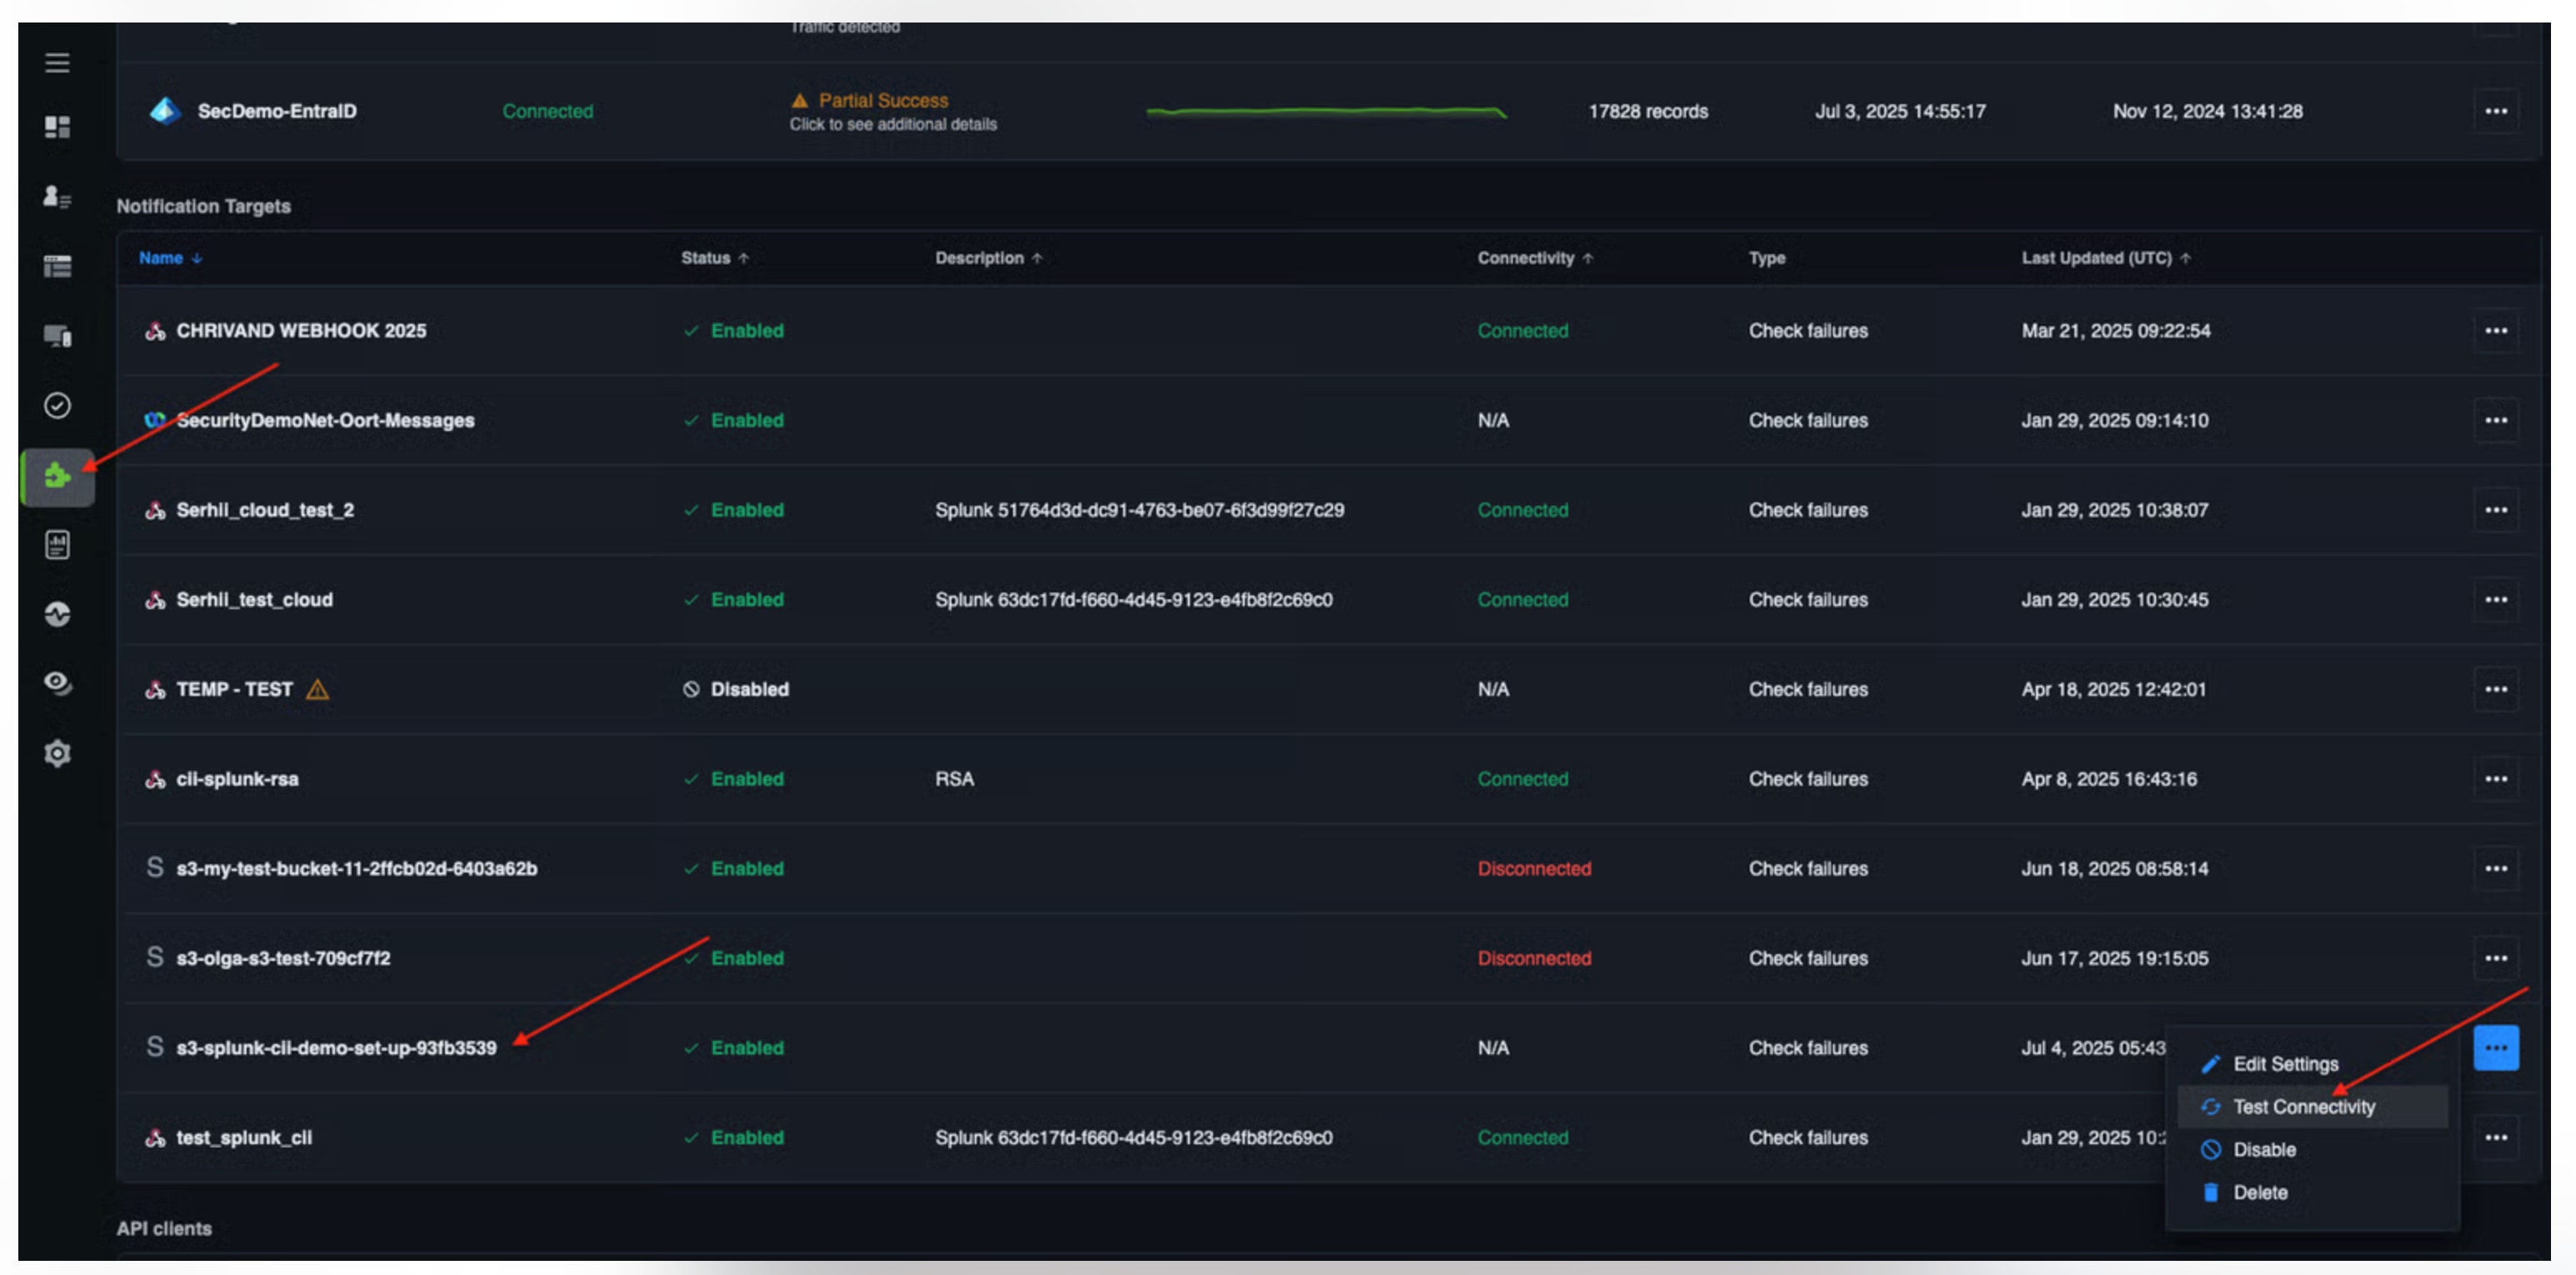Screen dimensions: 2576x1275
Task: Choose Edit Settings in context menu
Action: coord(2284,1064)
